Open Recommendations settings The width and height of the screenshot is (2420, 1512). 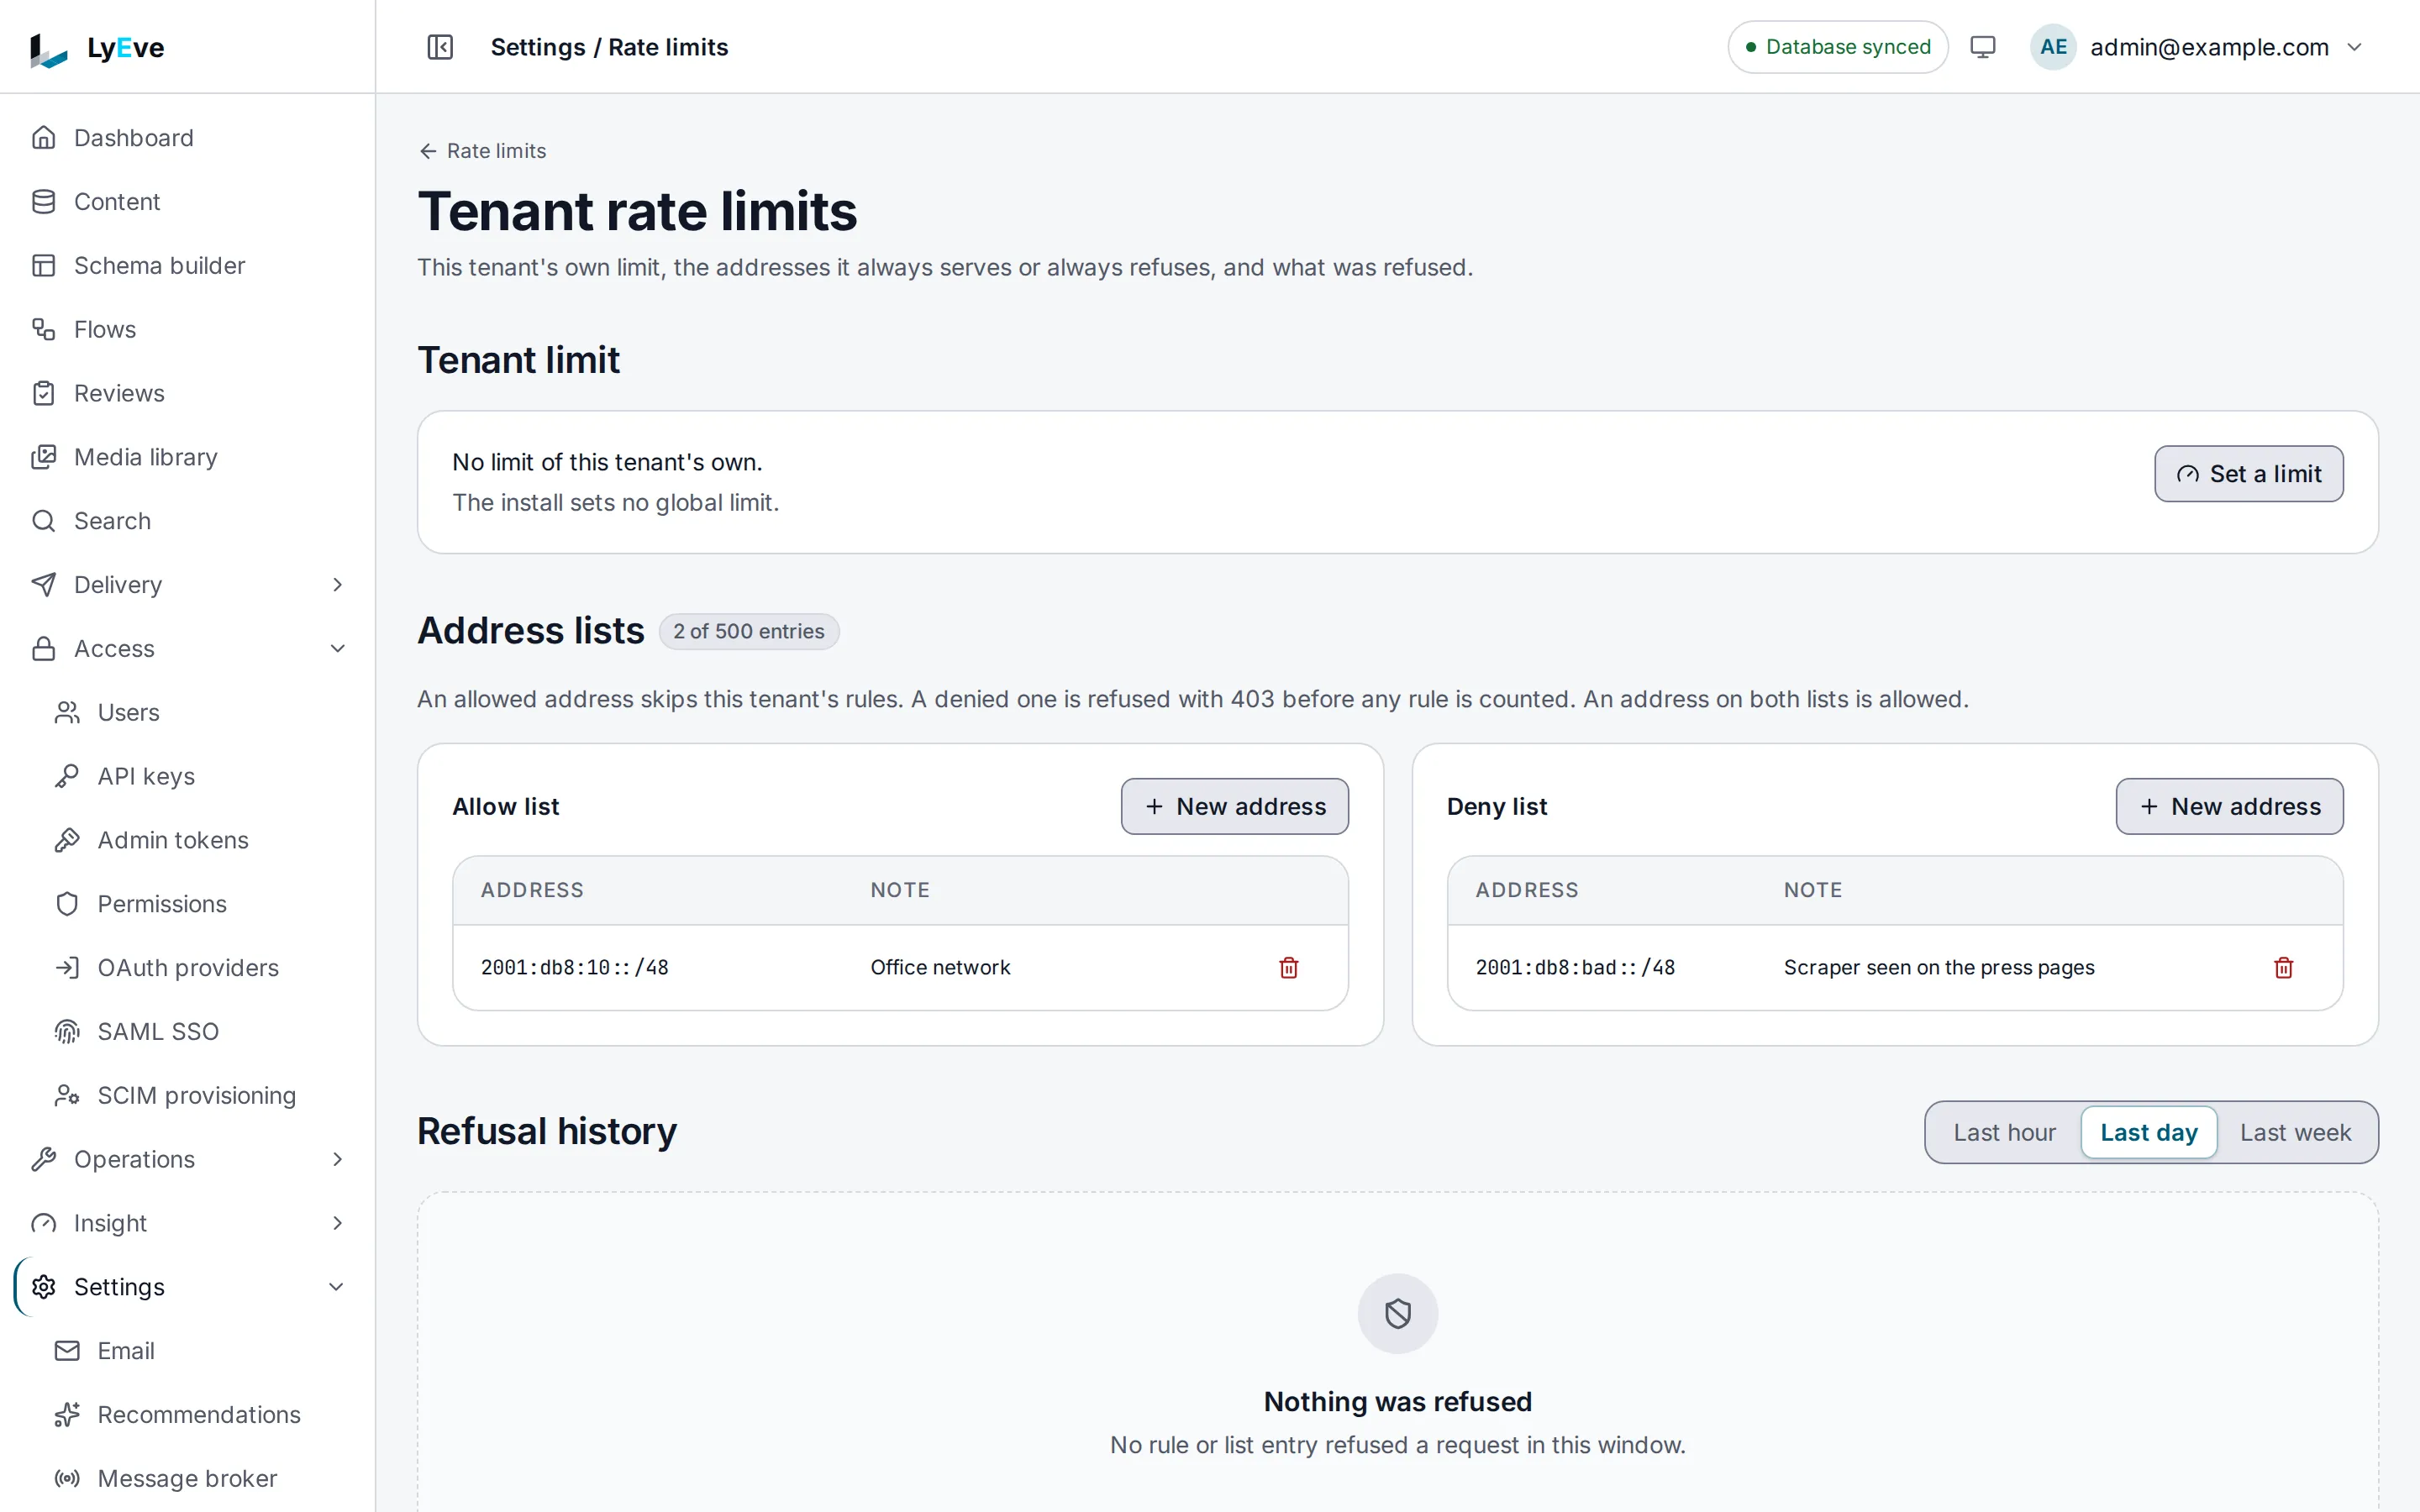click(x=199, y=1415)
